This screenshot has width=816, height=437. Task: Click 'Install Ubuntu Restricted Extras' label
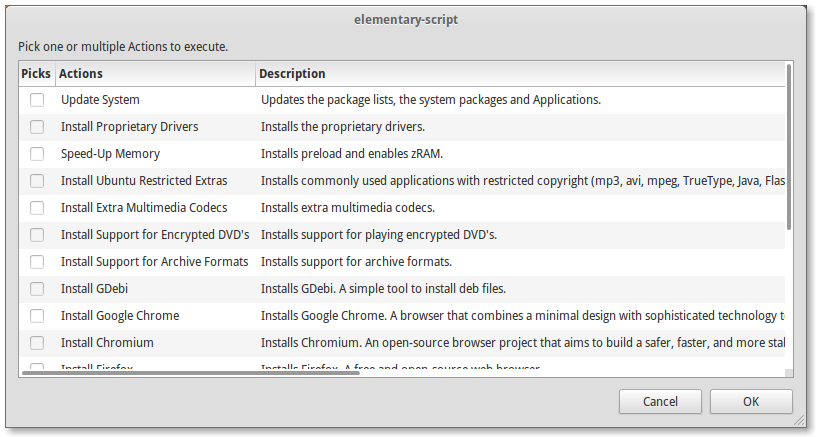pos(144,181)
